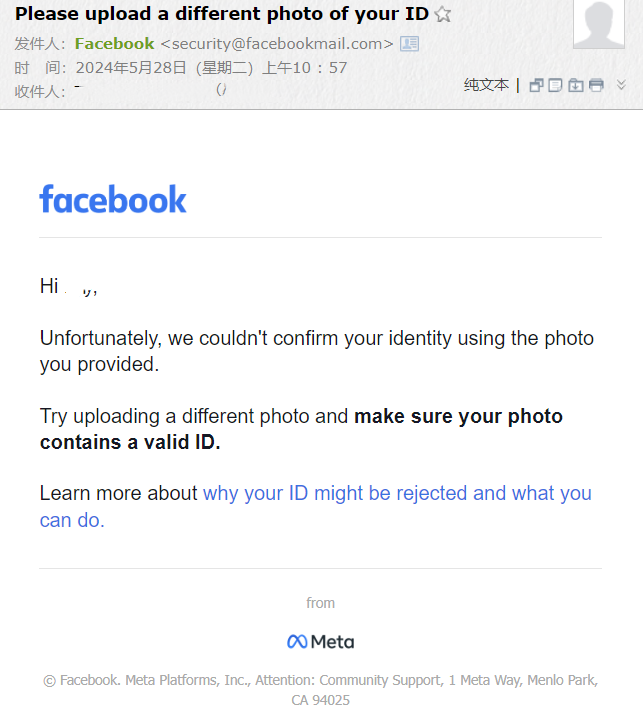Click the memo note icon in the header
643x726 pixels.
coord(555,86)
